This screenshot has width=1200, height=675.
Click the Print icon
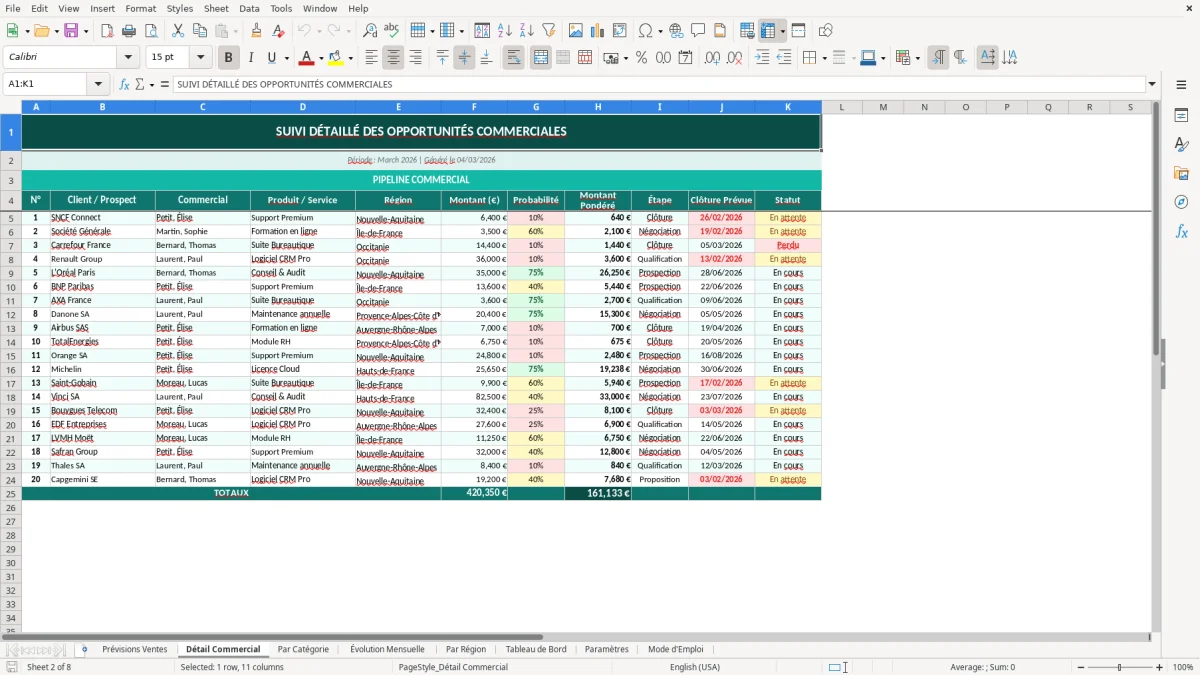tap(129, 31)
